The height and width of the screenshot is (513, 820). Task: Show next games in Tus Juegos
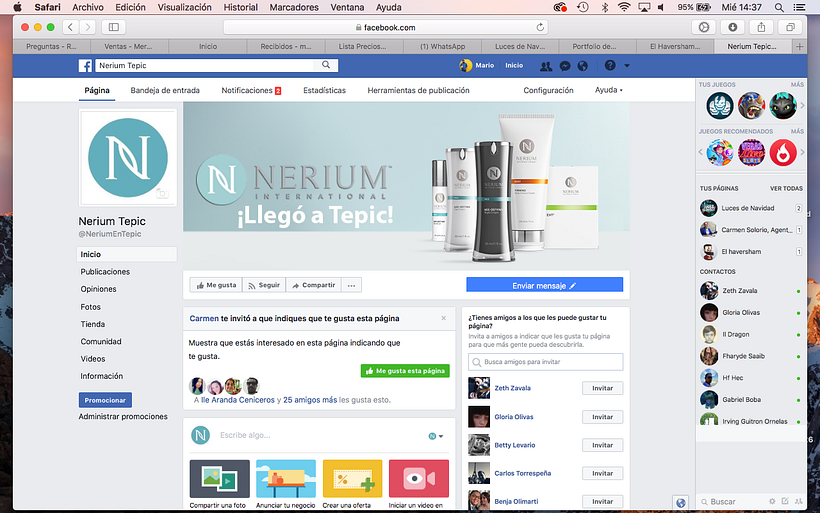point(802,106)
